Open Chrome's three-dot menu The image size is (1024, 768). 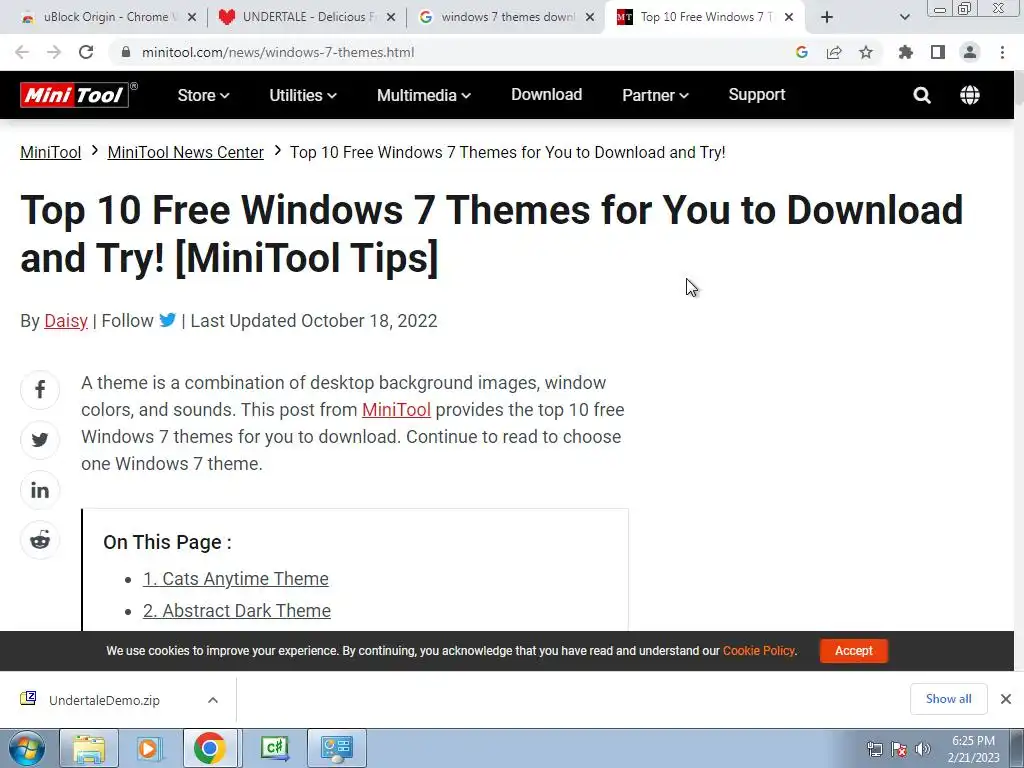pos(1002,52)
